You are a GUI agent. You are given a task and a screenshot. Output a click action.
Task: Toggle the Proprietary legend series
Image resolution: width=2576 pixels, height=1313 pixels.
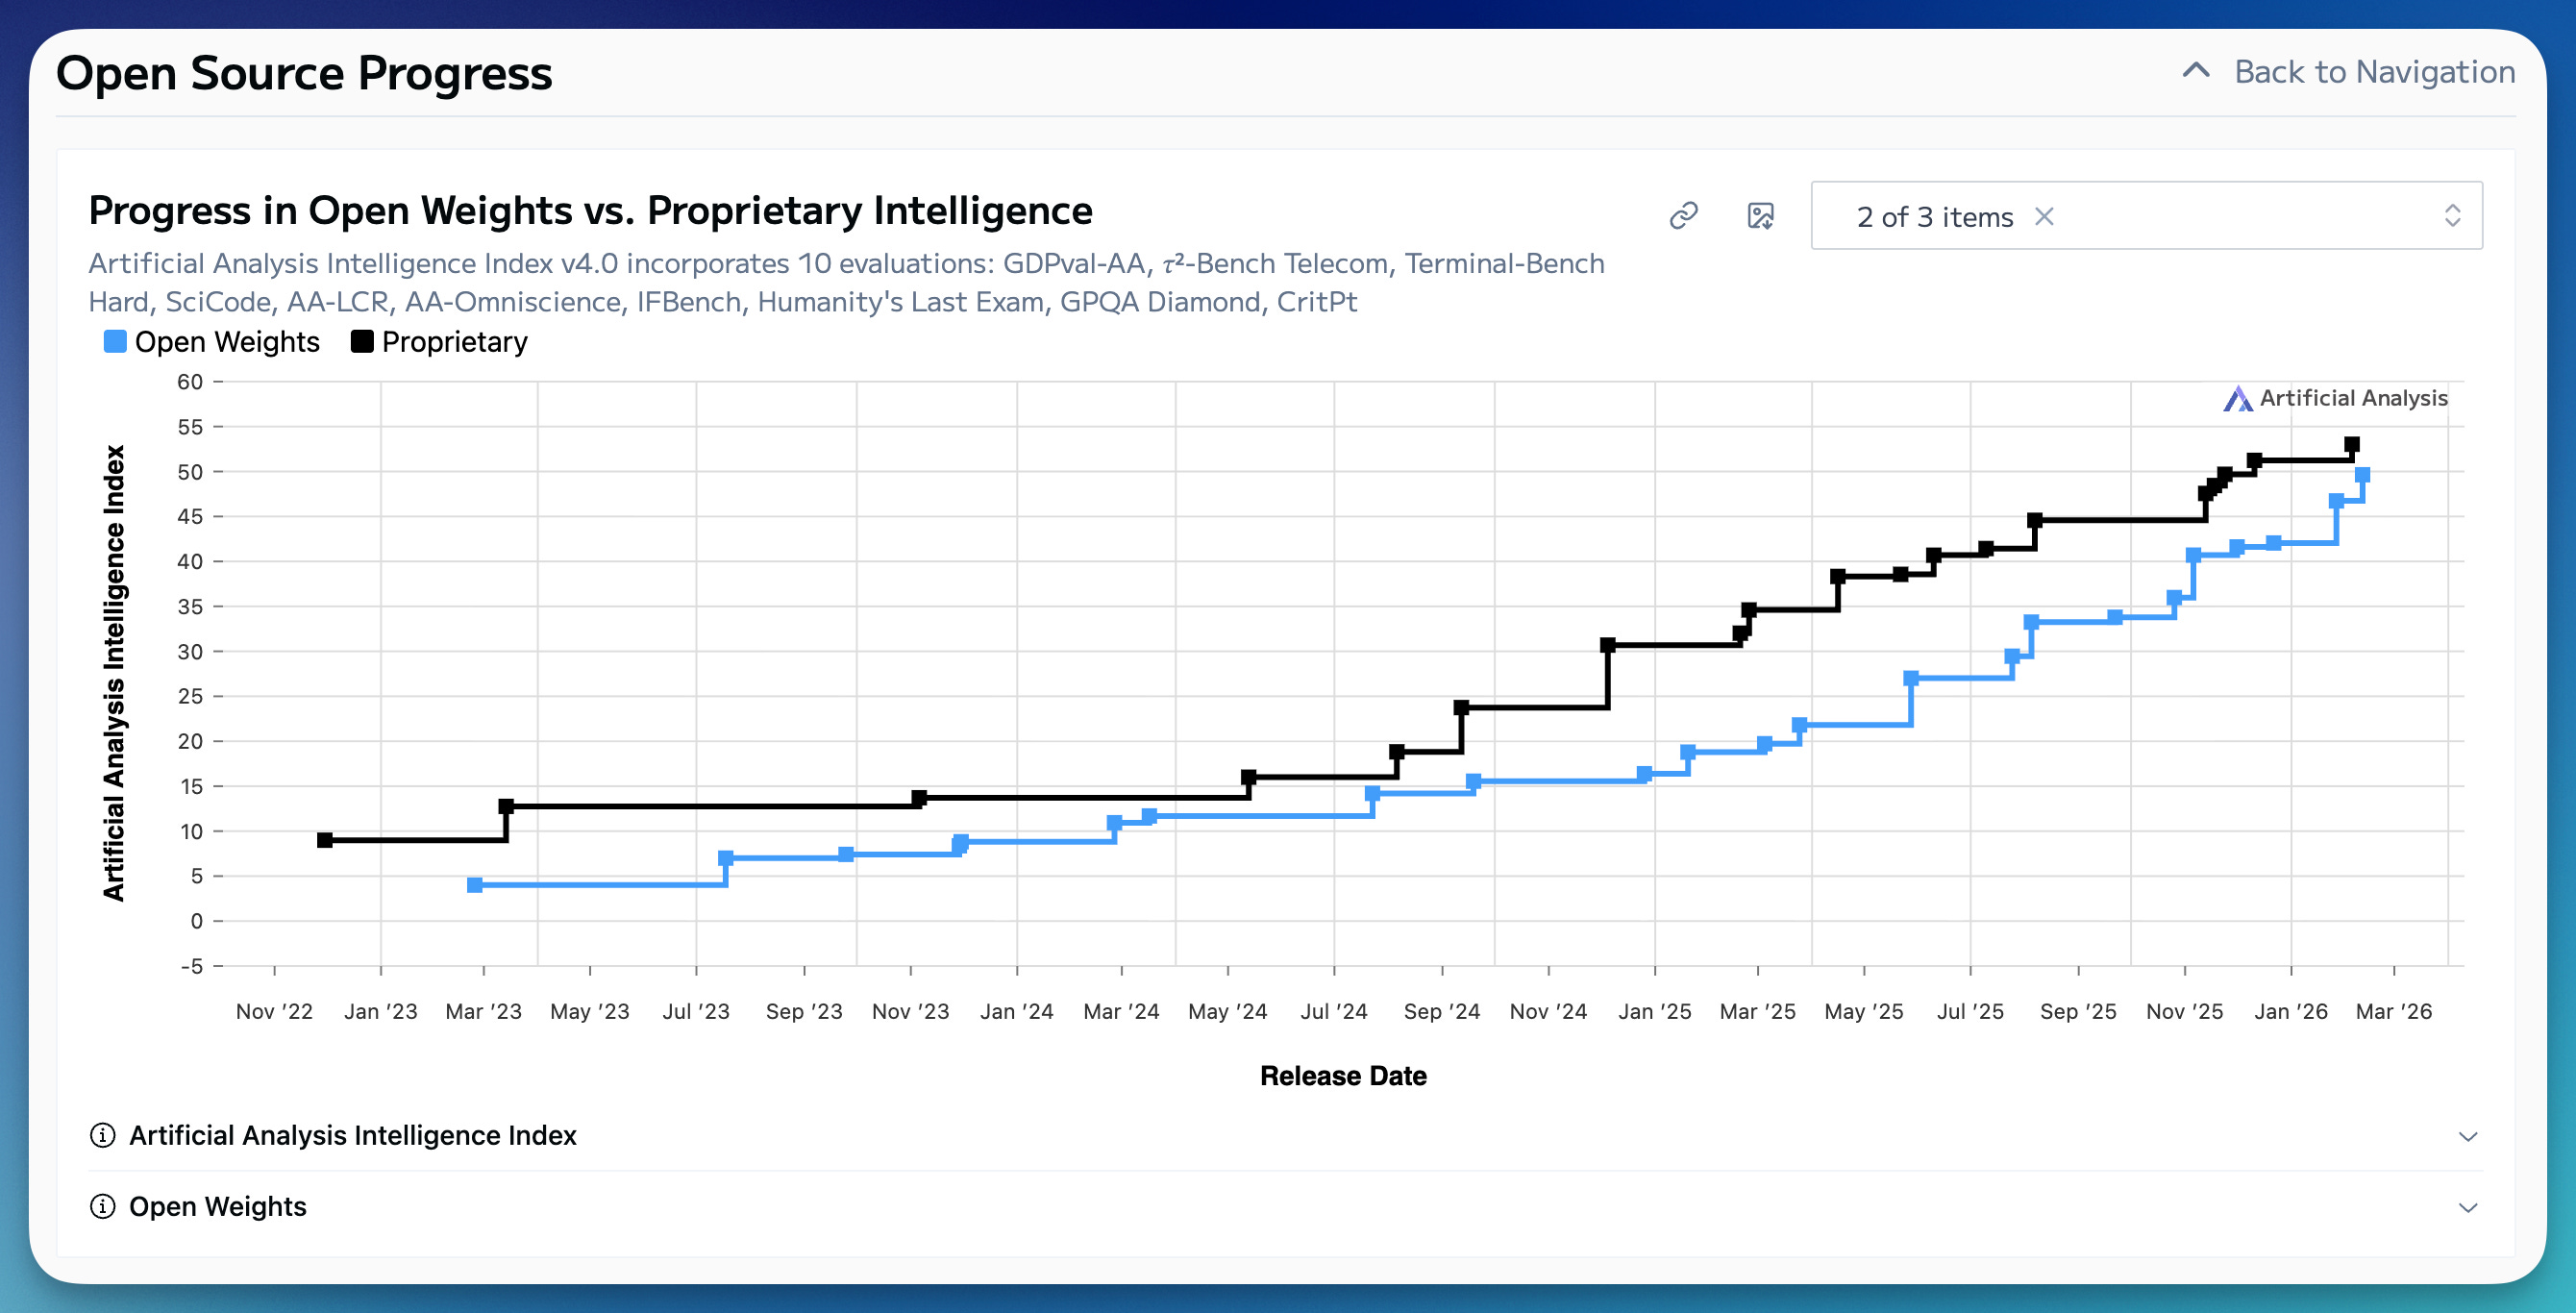coord(454,342)
